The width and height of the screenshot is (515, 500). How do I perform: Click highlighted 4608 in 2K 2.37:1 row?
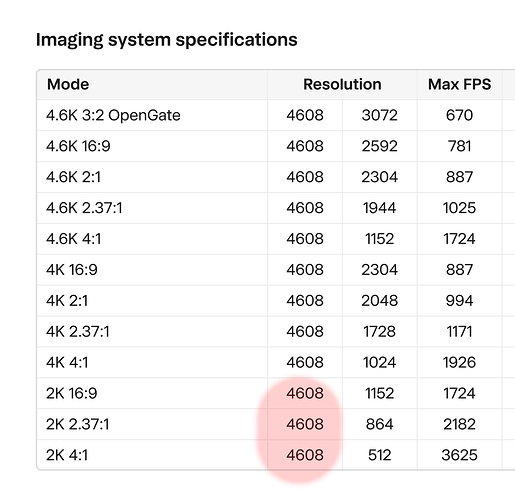coord(305,424)
